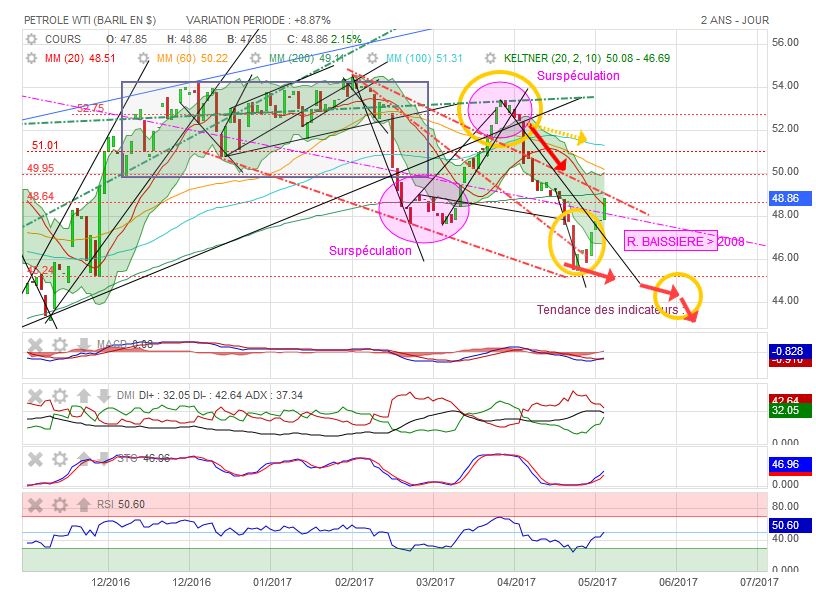Open settings gear for MM (60)
The image size is (816, 602).
[143, 58]
